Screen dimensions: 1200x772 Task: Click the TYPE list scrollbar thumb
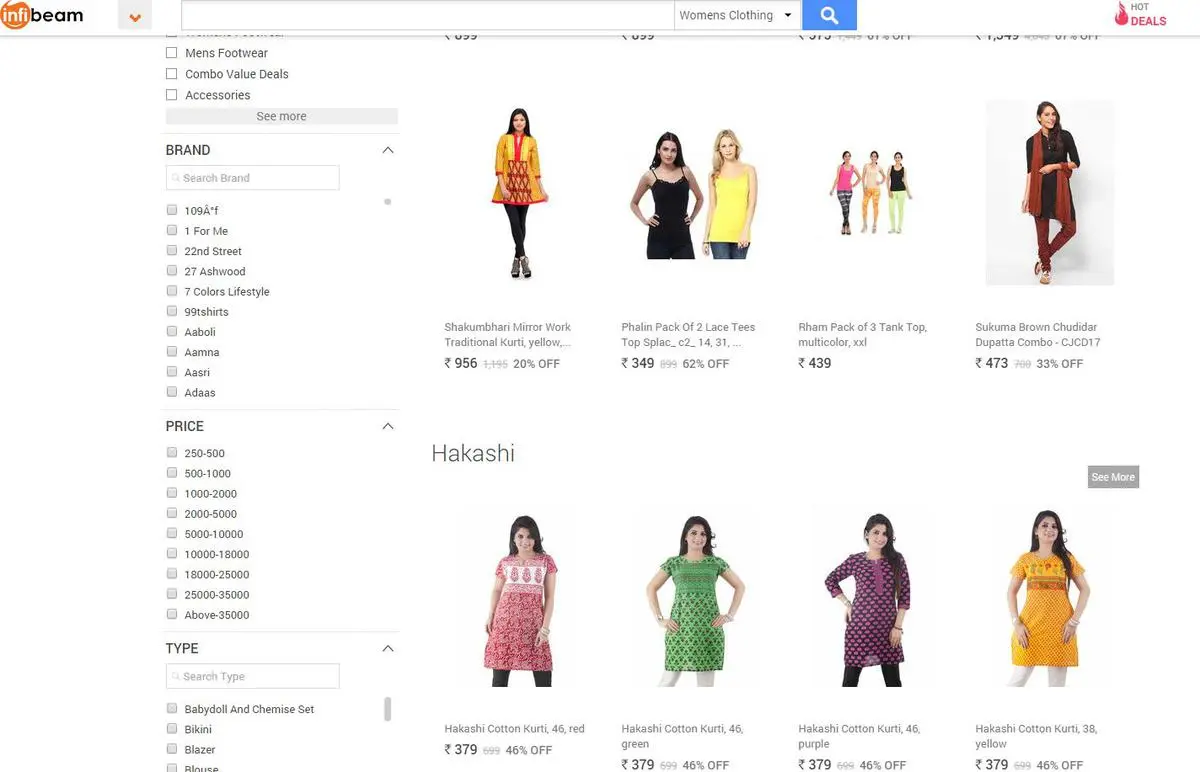[388, 709]
